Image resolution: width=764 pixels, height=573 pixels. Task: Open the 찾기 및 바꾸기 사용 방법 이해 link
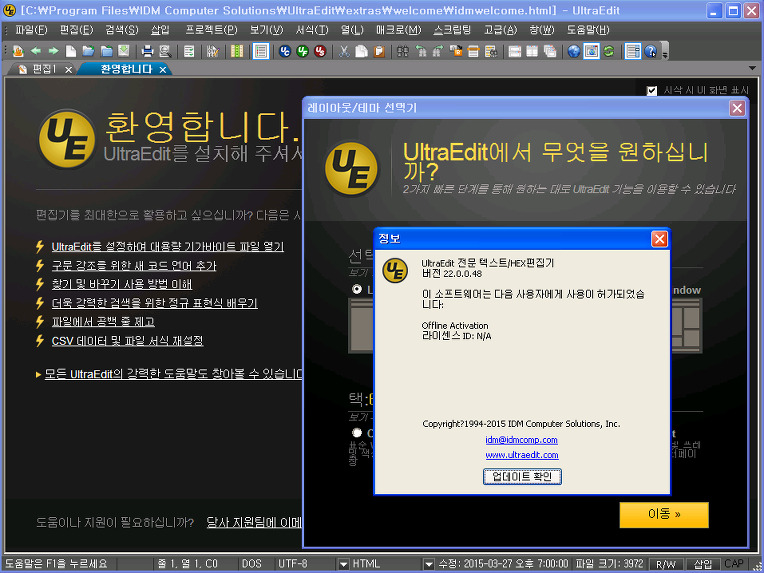point(122,284)
